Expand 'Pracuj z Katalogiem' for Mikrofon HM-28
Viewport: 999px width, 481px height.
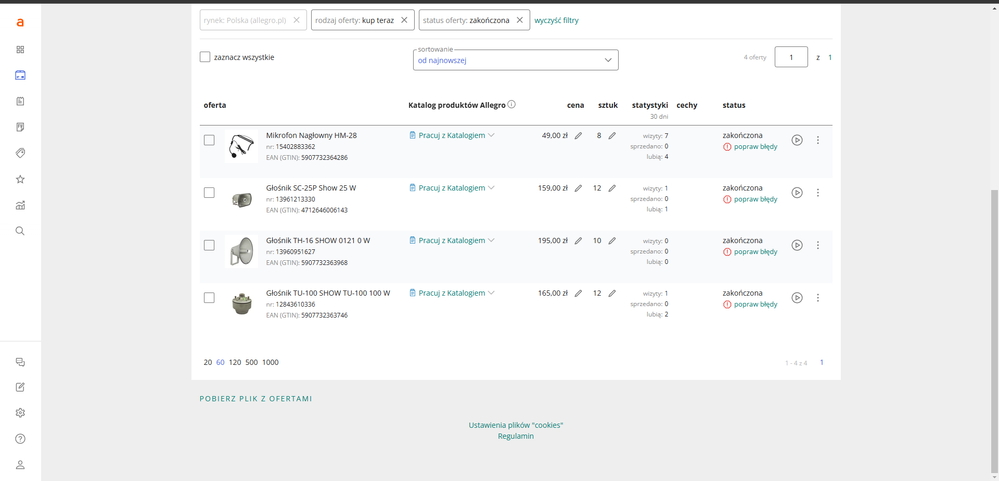pos(452,136)
